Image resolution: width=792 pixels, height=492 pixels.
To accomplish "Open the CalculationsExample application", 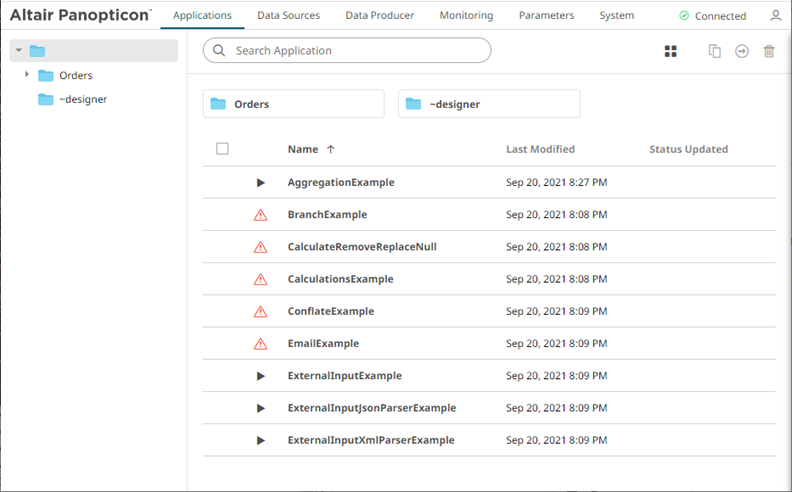I will click(340, 279).
